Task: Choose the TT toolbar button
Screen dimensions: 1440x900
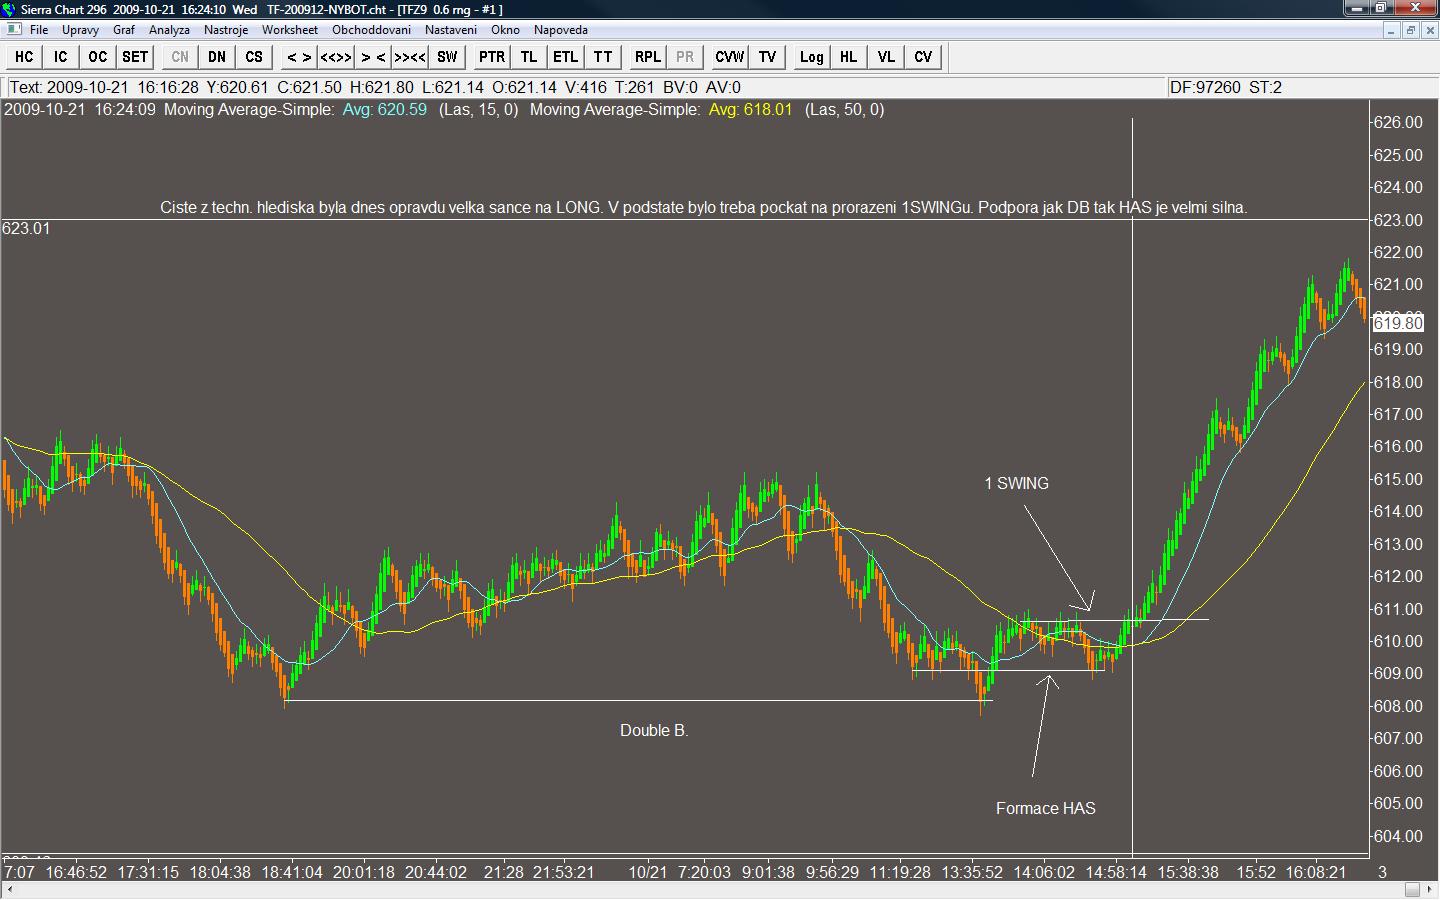Action: 603,57
